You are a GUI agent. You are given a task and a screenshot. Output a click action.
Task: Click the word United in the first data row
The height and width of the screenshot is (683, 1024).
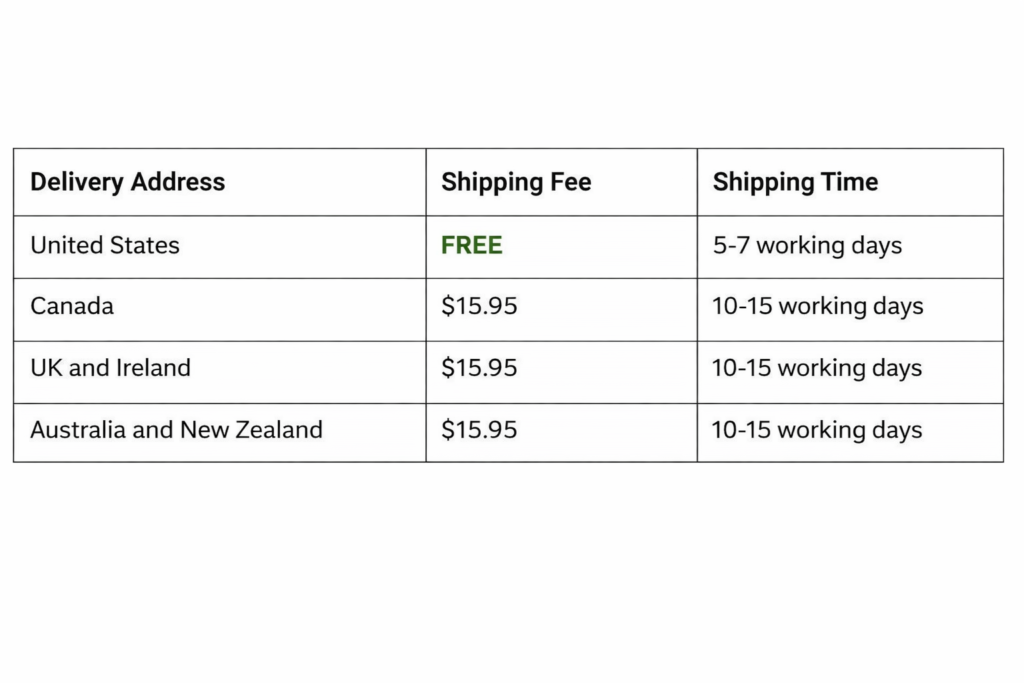63,245
